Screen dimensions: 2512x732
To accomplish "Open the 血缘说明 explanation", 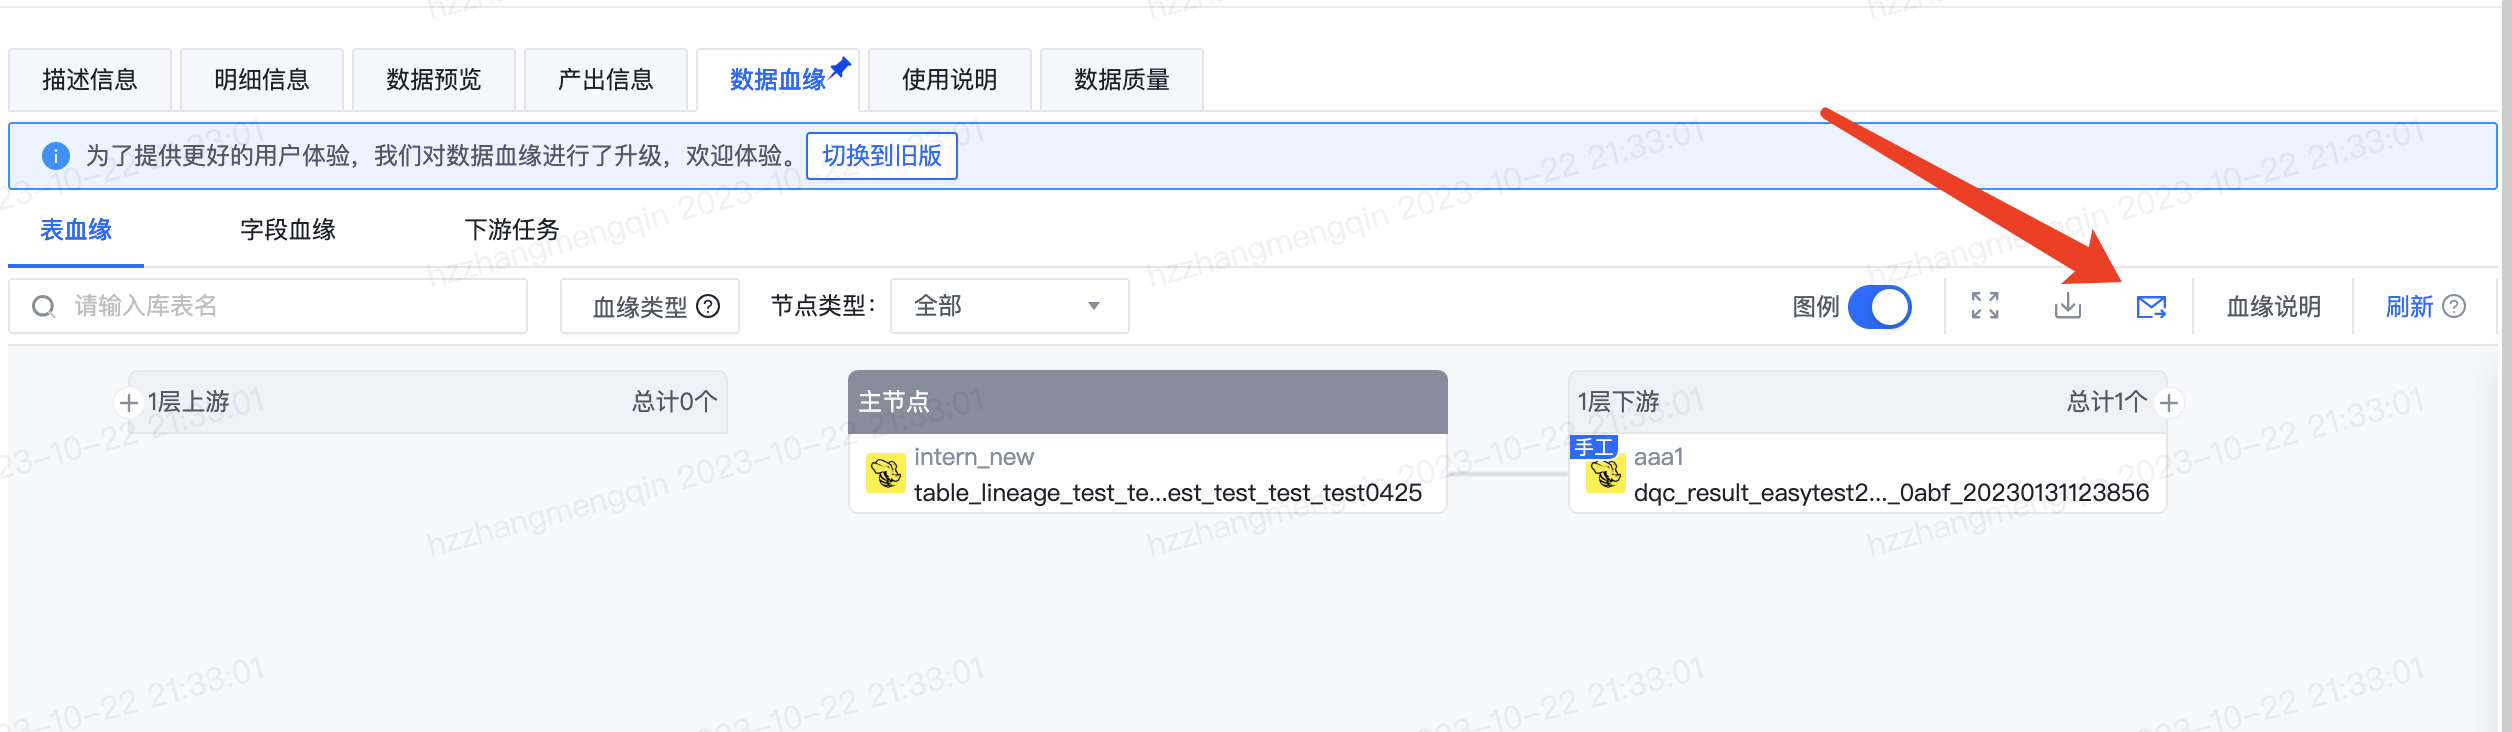I will (x=2273, y=306).
